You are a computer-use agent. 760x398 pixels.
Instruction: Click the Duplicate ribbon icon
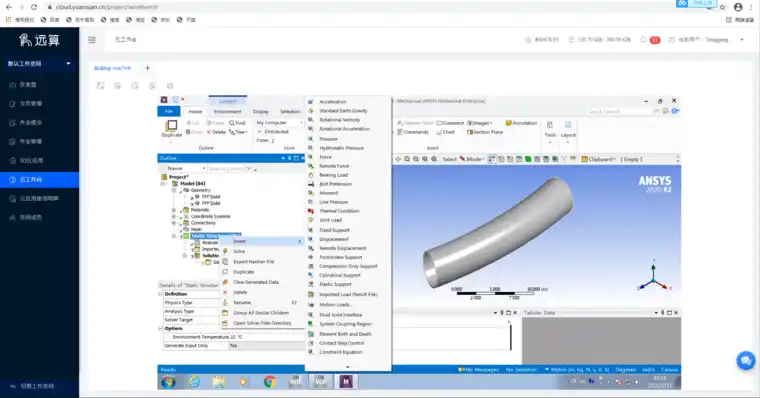[x=171, y=128]
